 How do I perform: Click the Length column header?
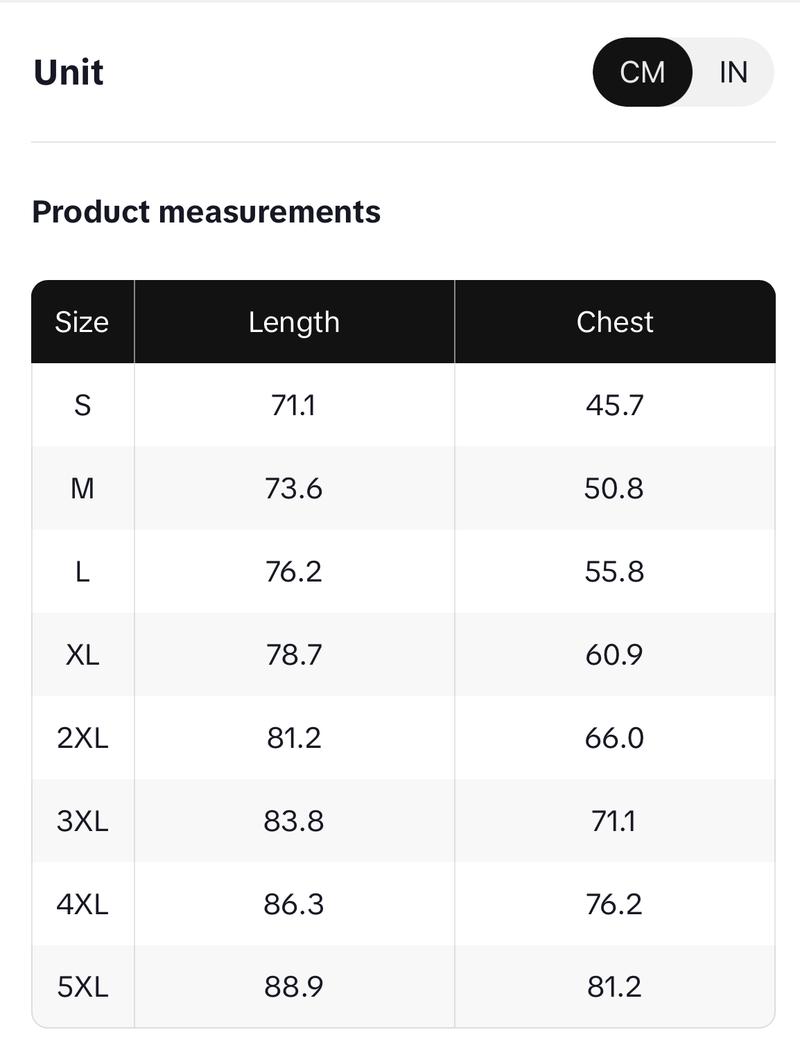(x=294, y=322)
